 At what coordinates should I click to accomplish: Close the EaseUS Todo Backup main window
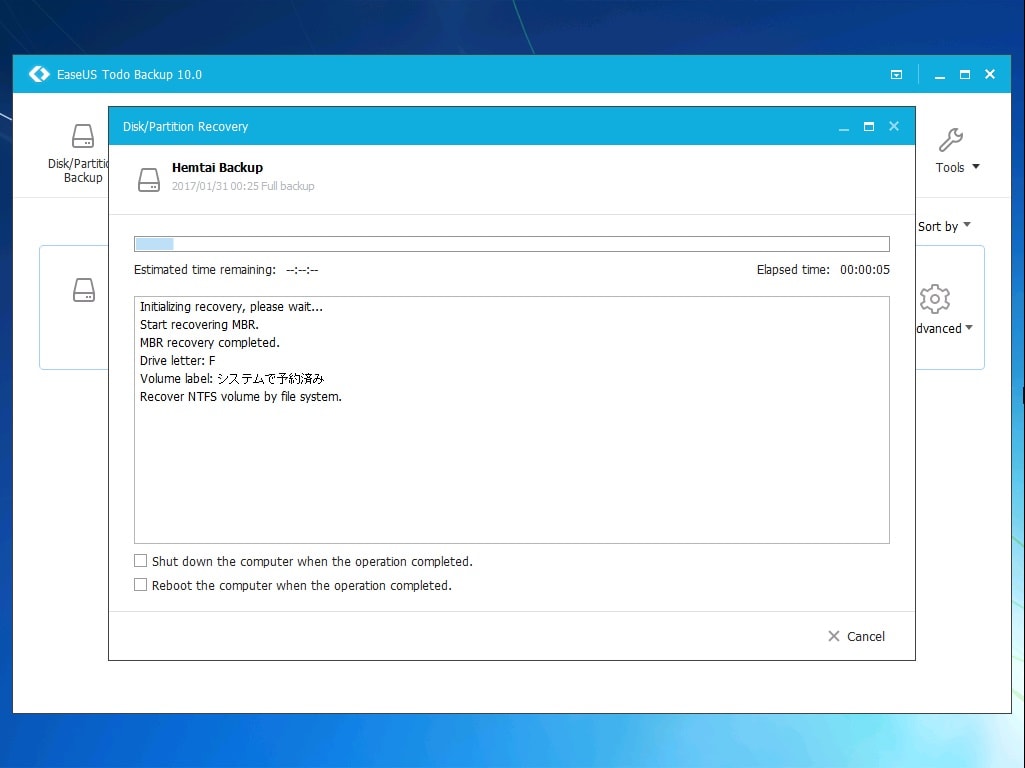tap(990, 75)
